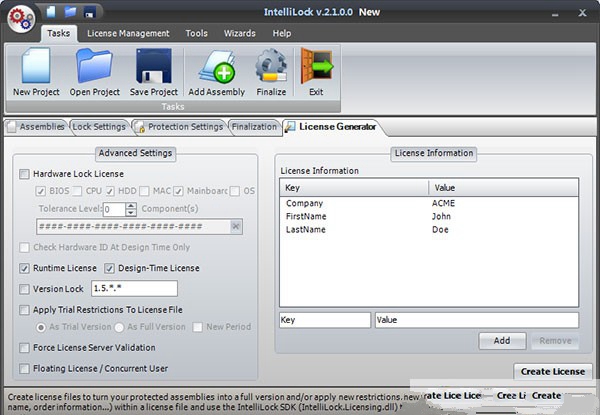The width and height of the screenshot is (600, 415).
Task: Enable Apply Trial Restrictions To License File
Action: coord(24,310)
